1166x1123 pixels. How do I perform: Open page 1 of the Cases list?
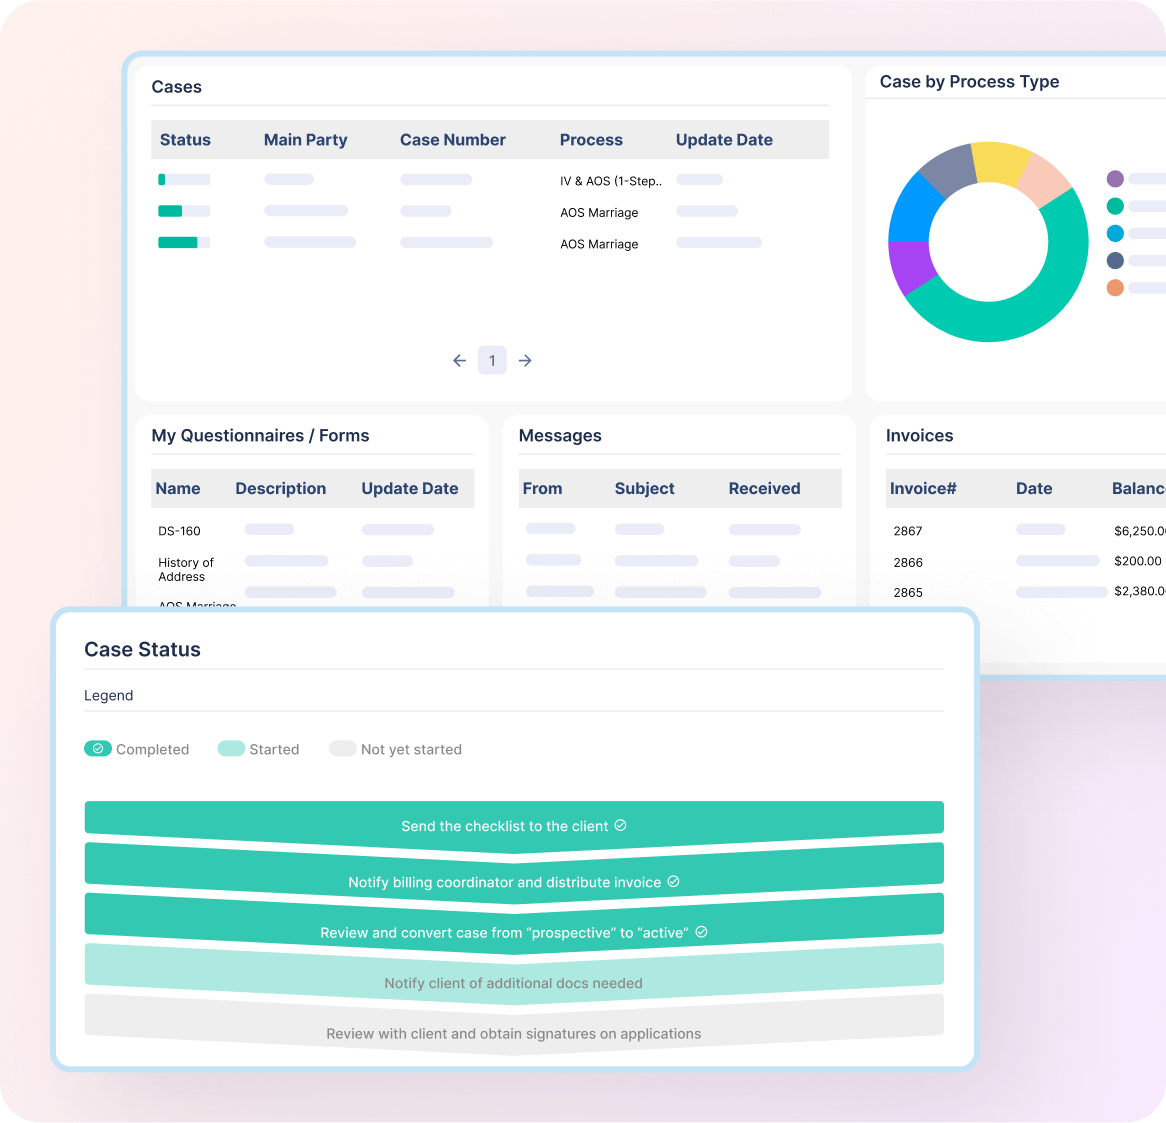point(492,360)
